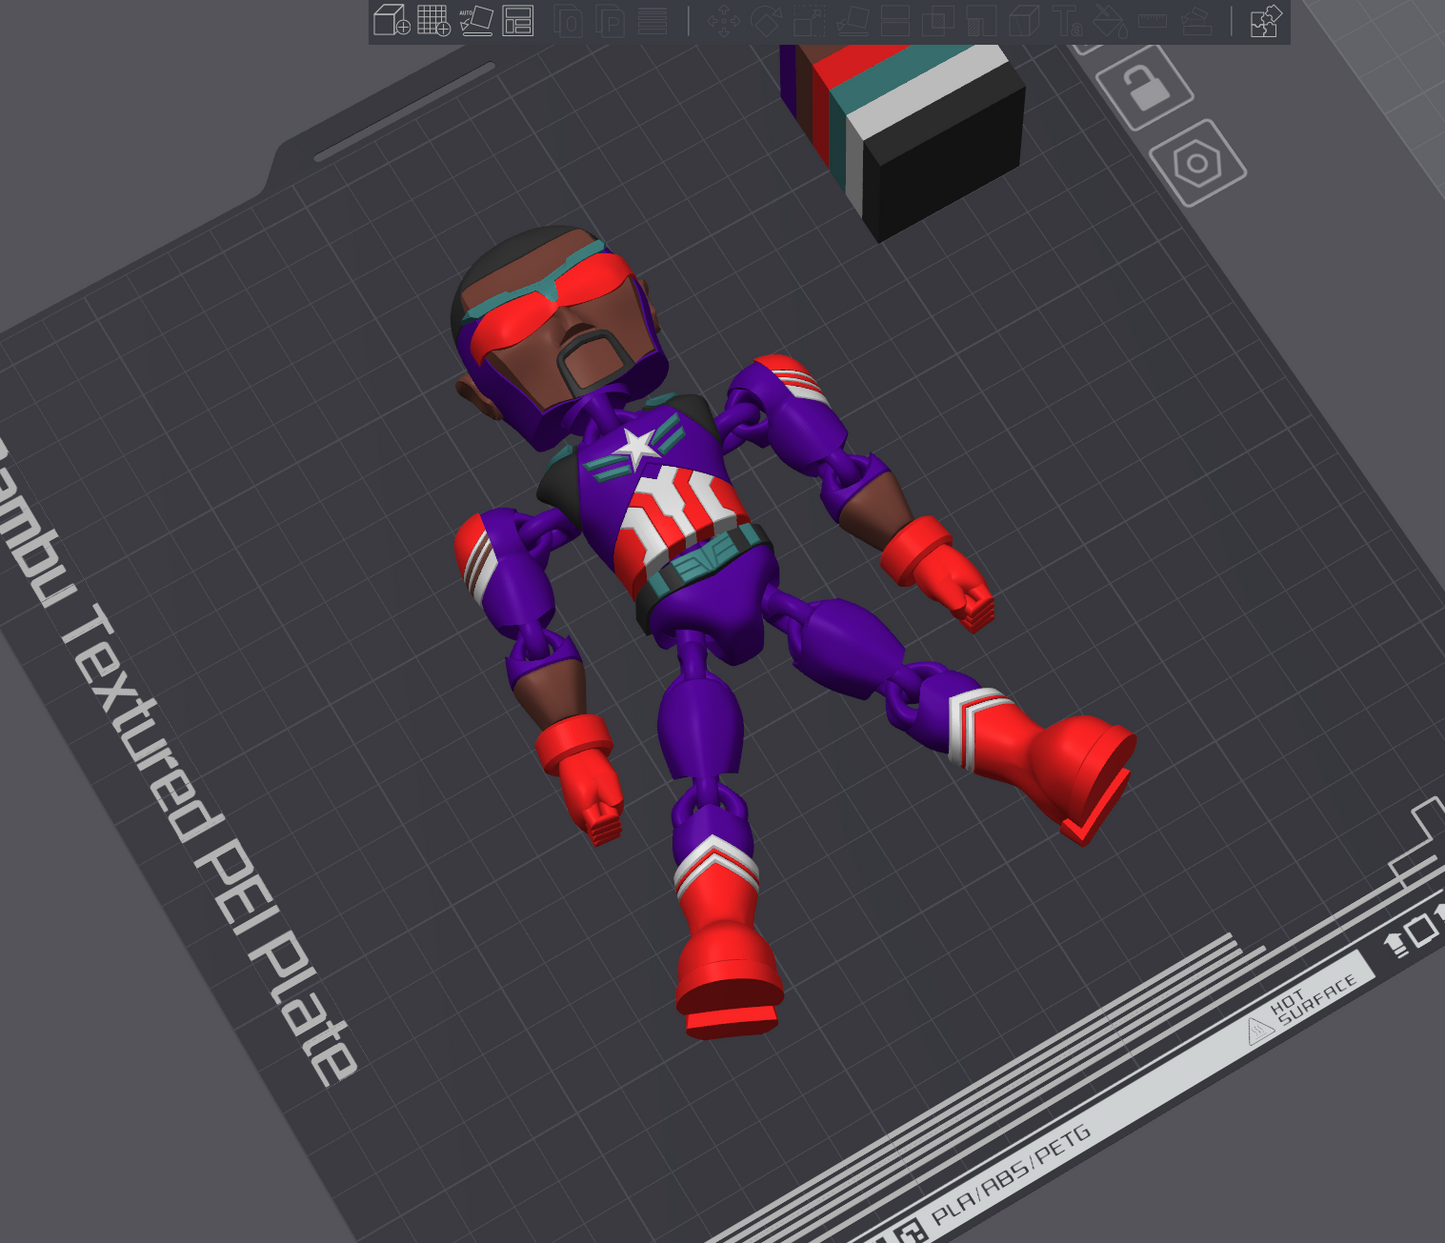Select the Measure ruler tool

coord(1153,21)
